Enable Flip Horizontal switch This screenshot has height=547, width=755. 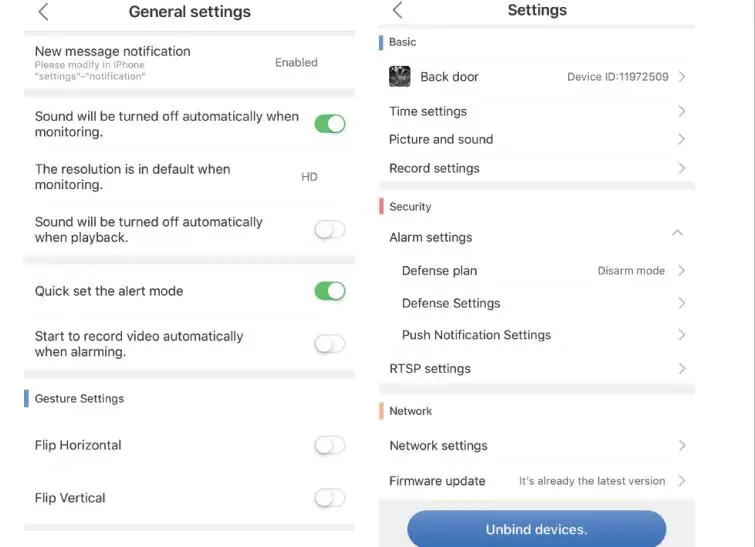click(x=330, y=445)
